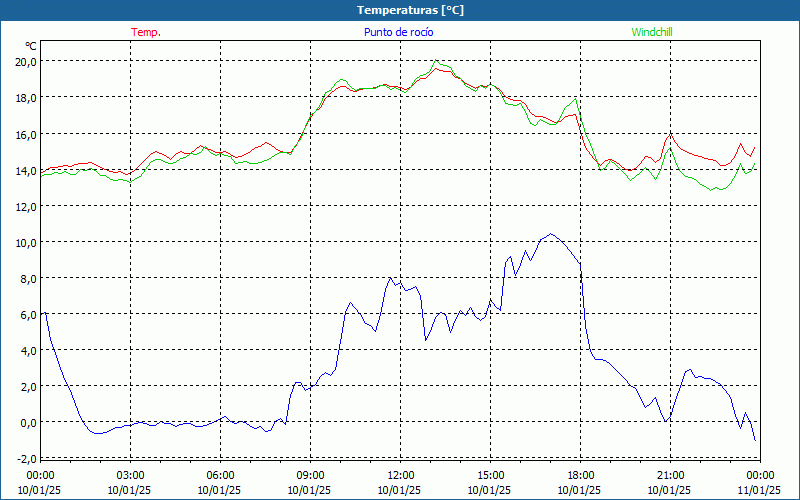Click the 'Temperaturas [°C]' chart title
Screen dimensions: 800x500
410,10
